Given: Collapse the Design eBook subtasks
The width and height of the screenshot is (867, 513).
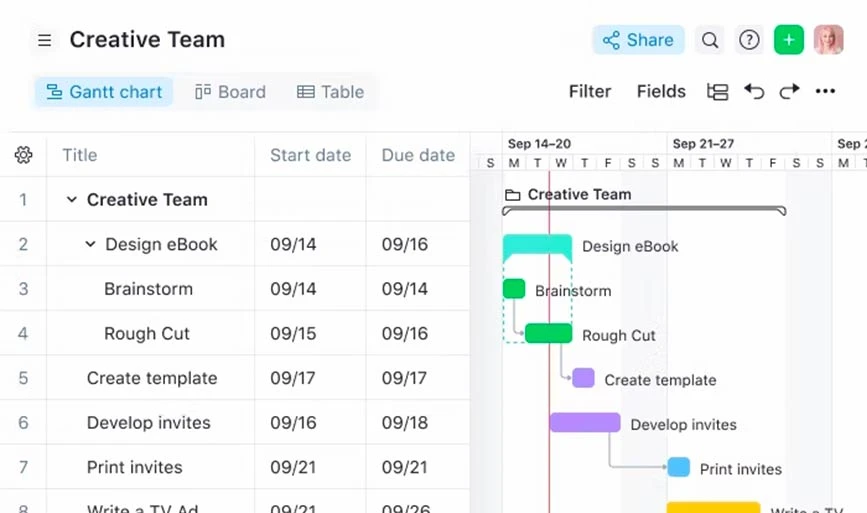Looking at the screenshot, I should 90,244.
